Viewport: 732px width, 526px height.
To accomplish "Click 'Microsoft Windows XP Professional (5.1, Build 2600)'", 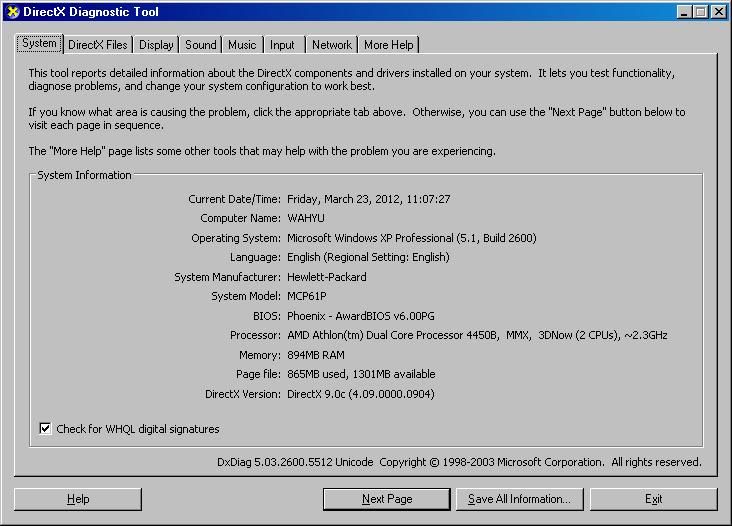I will click(411, 238).
